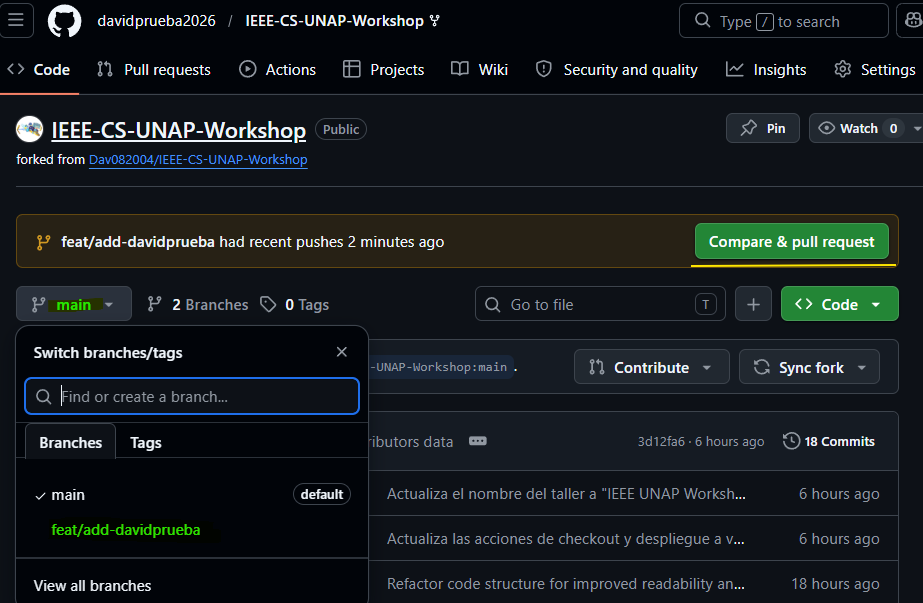Open the 2 Branches link

[x=198, y=304]
